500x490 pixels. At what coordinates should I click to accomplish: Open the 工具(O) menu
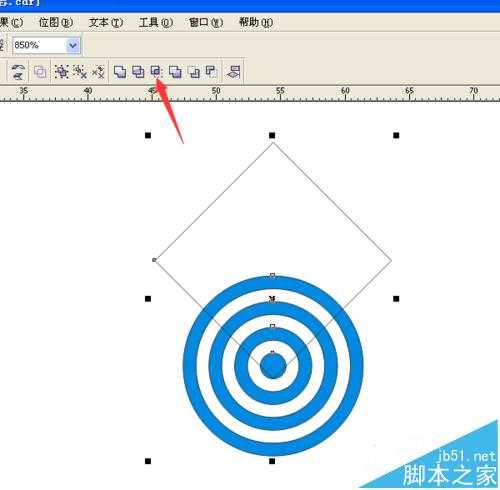coord(156,22)
